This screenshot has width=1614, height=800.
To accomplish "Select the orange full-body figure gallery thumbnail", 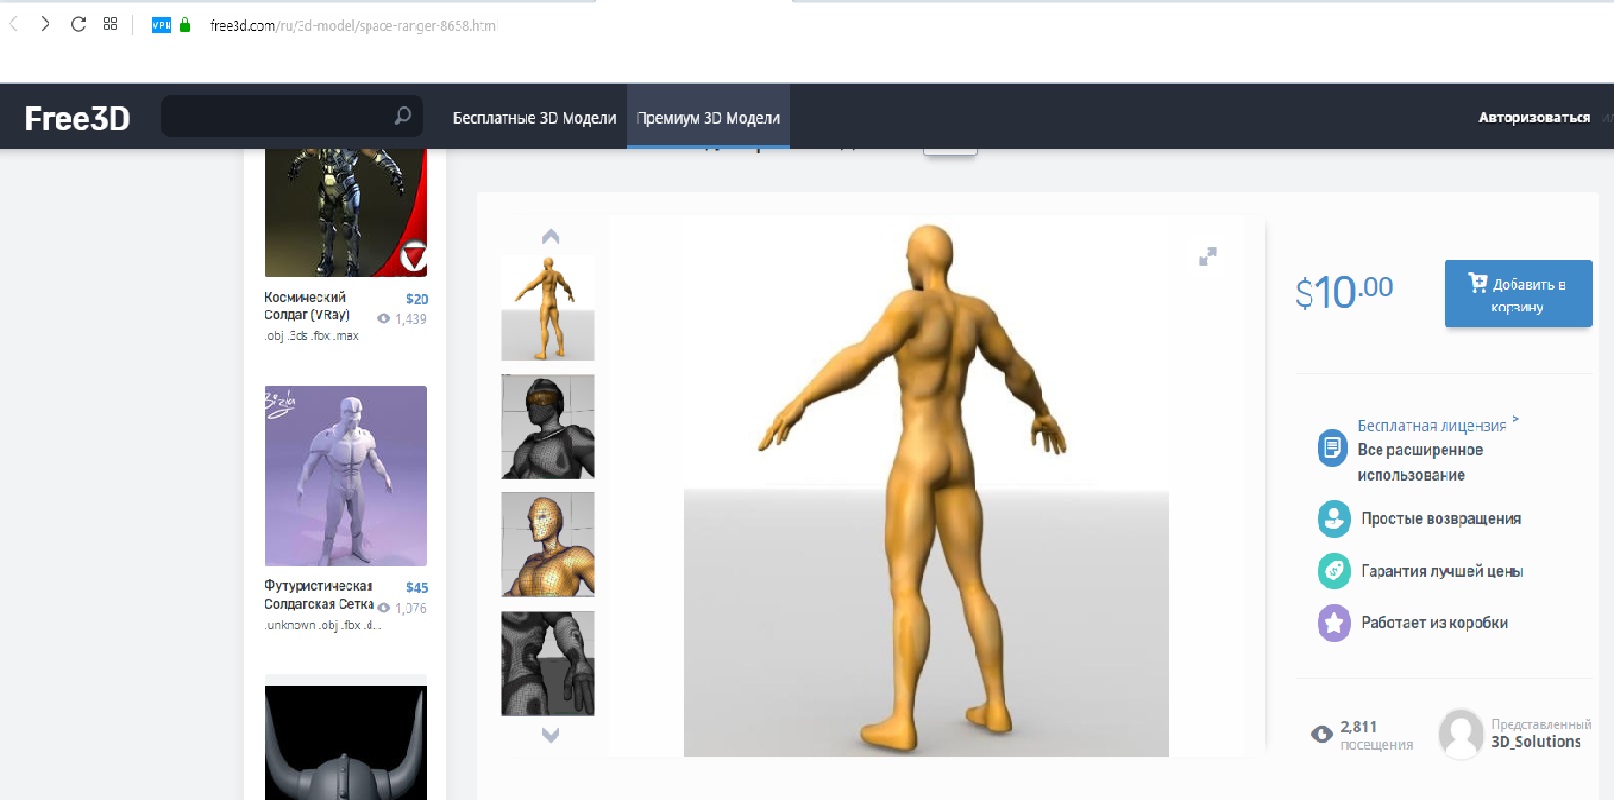I will [x=548, y=308].
